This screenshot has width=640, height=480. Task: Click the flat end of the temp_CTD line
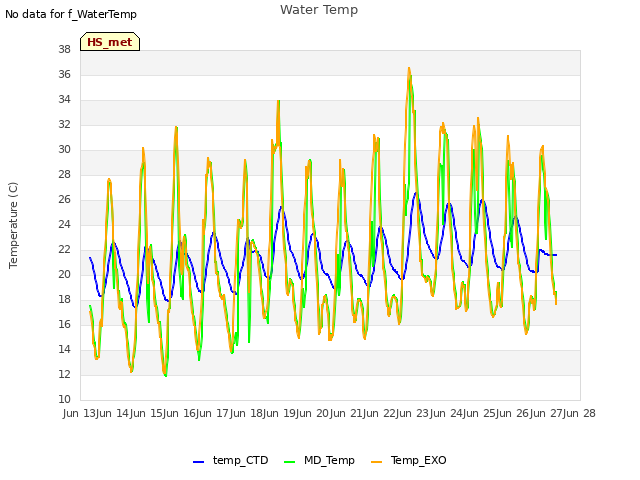tap(552, 255)
